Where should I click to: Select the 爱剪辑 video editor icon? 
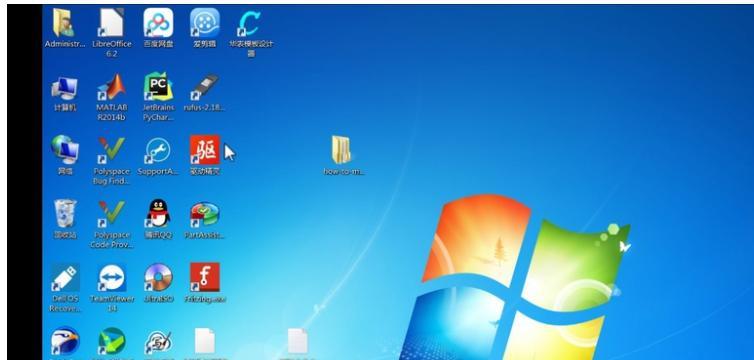205,23
